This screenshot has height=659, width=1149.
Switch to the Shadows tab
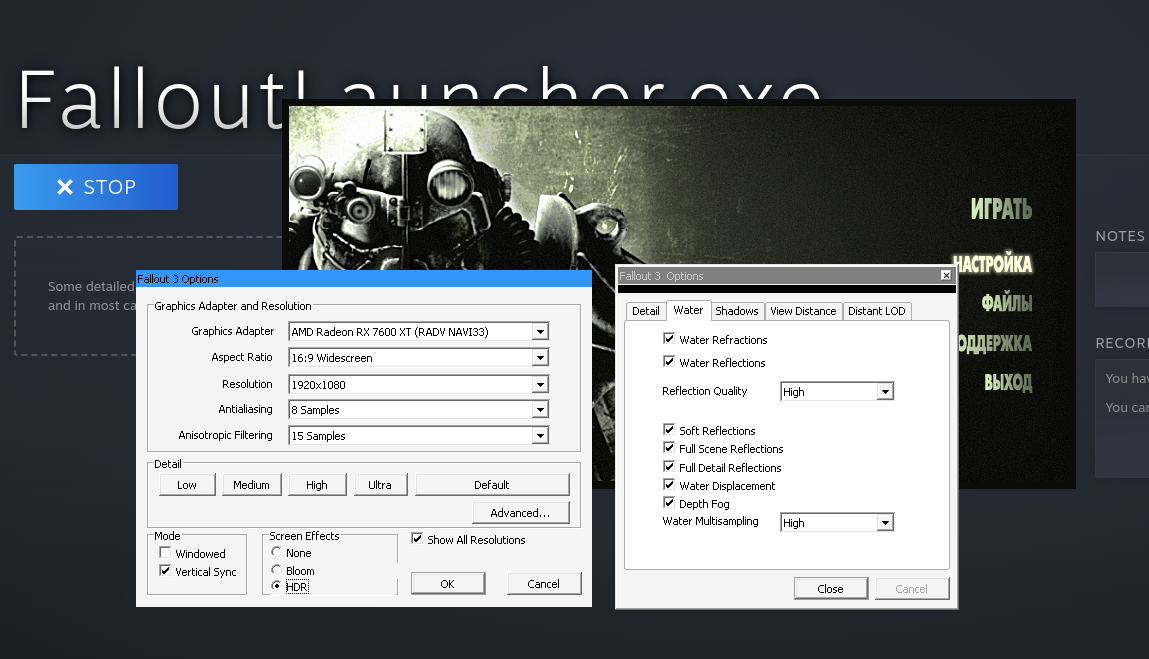[x=736, y=311]
